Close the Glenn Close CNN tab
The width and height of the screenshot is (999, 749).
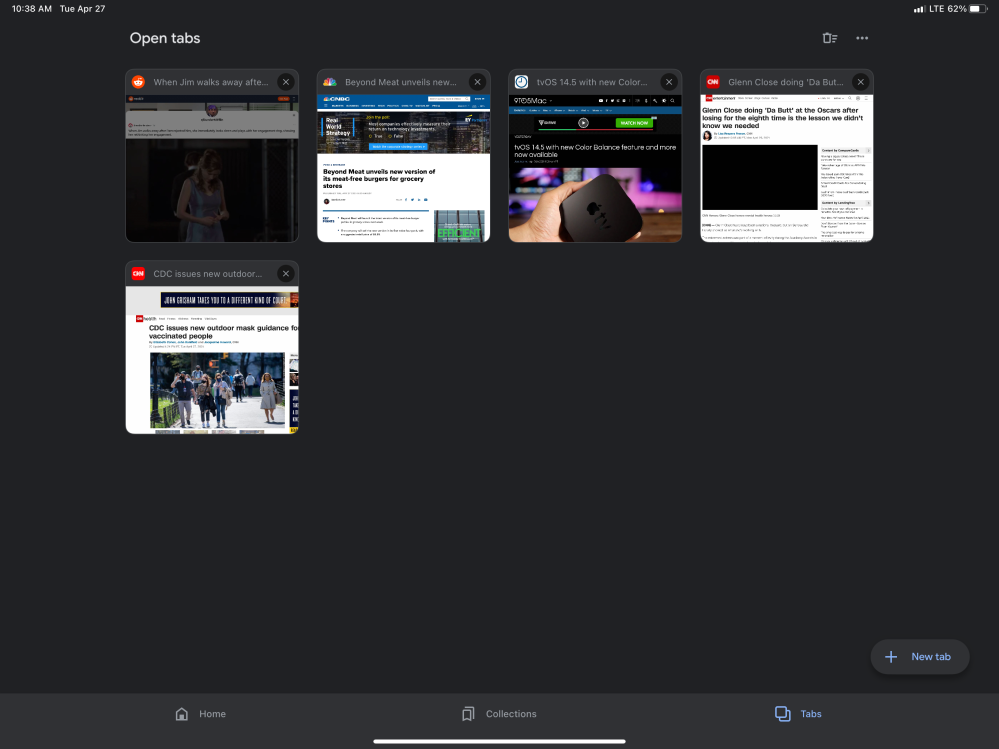(x=860, y=82)
